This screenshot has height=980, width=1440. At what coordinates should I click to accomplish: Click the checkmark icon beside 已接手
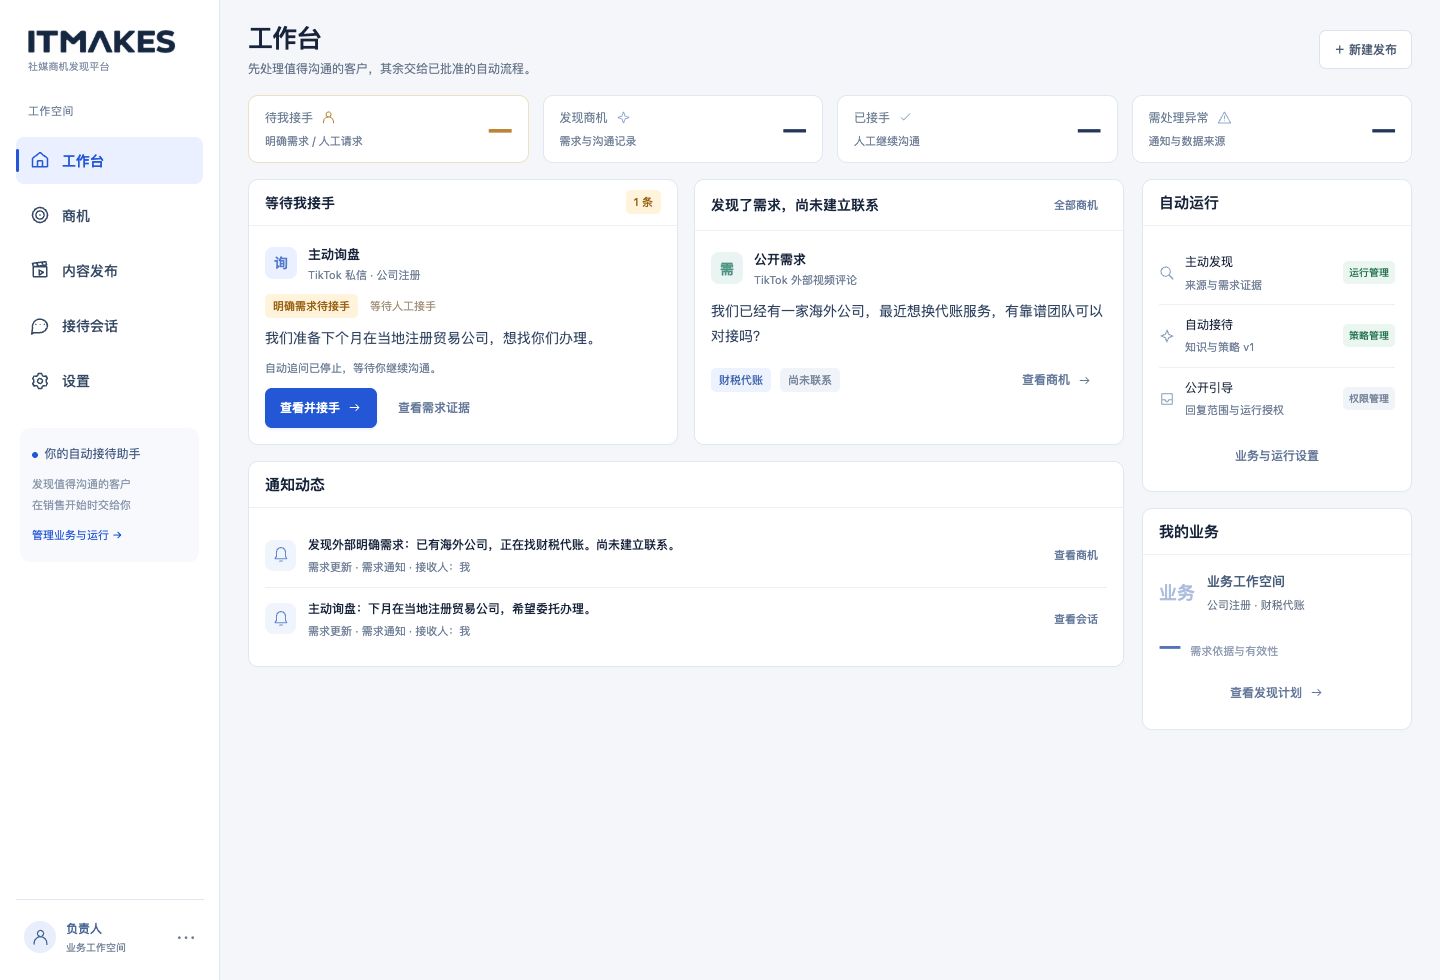pos(905,117)
